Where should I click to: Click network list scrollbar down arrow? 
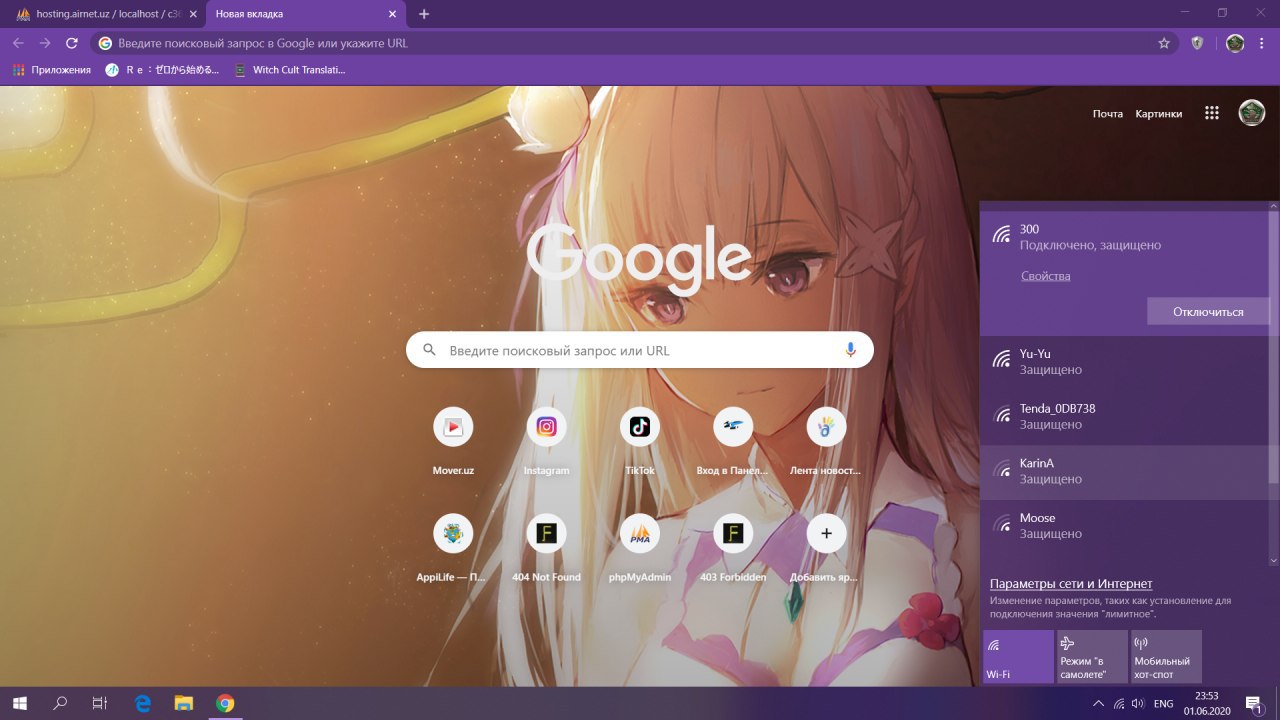point(1274,561)
